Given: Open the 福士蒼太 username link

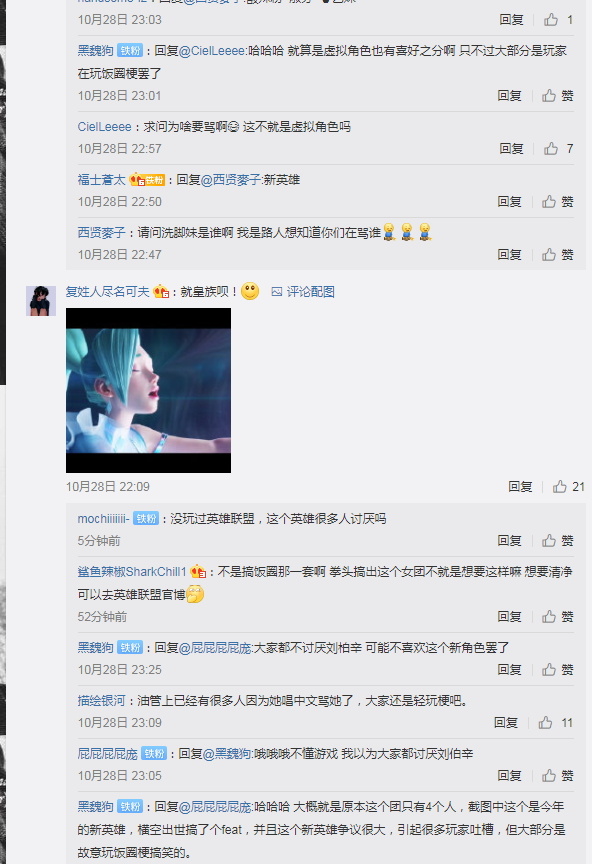Looking at the screenshot, I should pos(101,180).
